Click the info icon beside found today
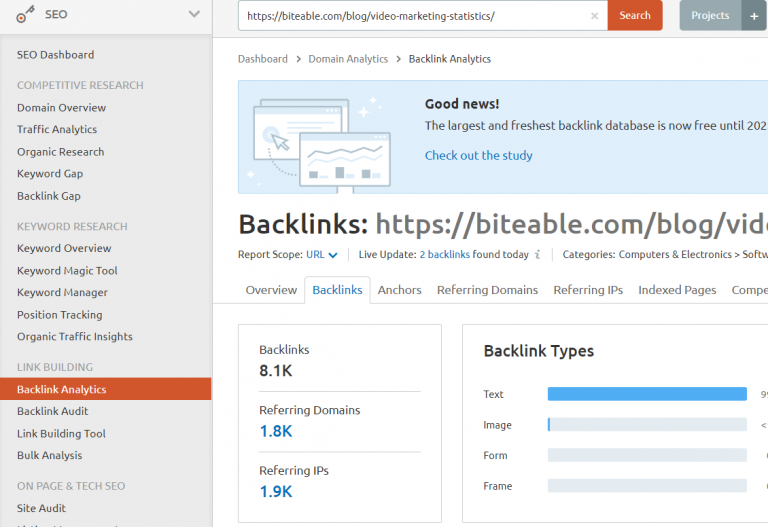This screenshot has height=527, width=768. (x=537, y=255)
